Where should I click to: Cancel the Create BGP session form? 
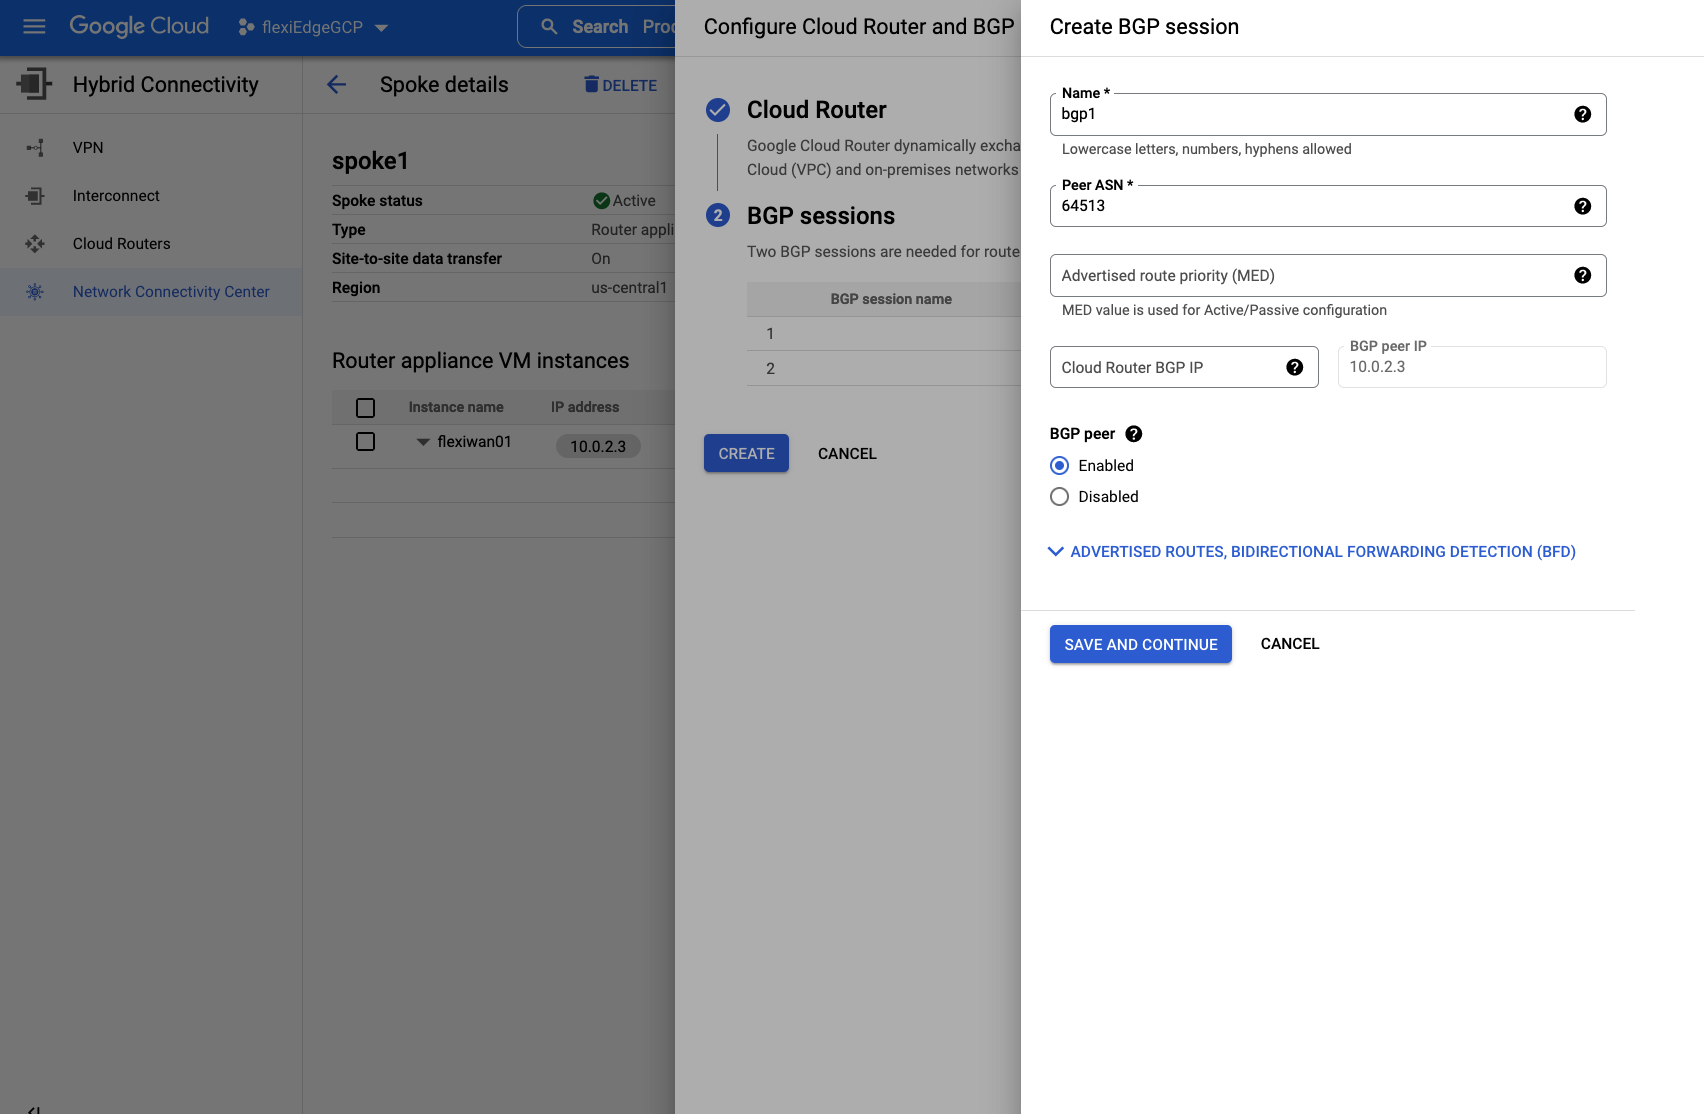1289,644
